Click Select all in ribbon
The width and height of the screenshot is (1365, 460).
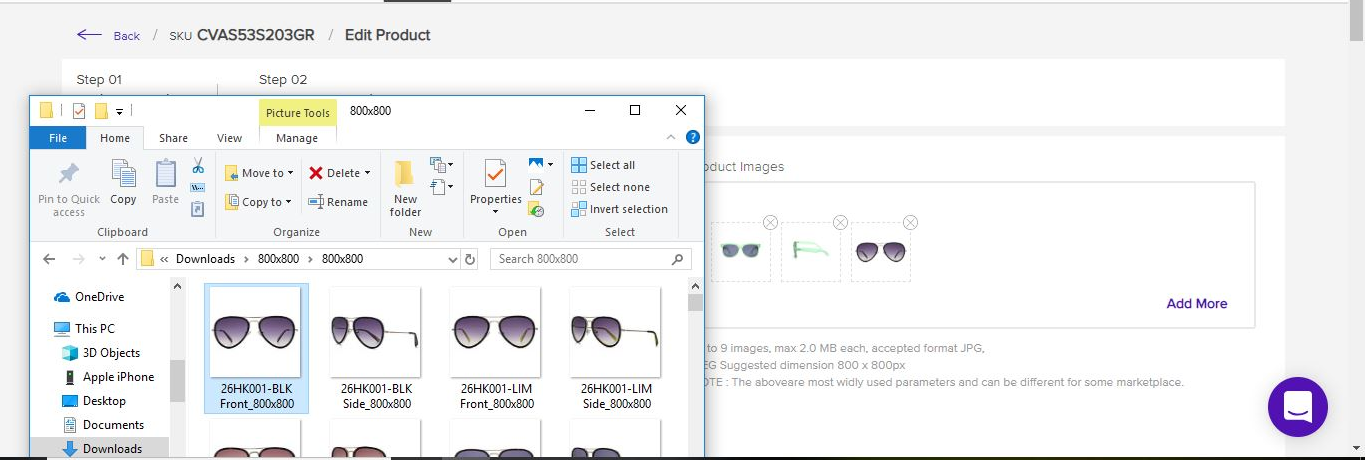[603, 165]
